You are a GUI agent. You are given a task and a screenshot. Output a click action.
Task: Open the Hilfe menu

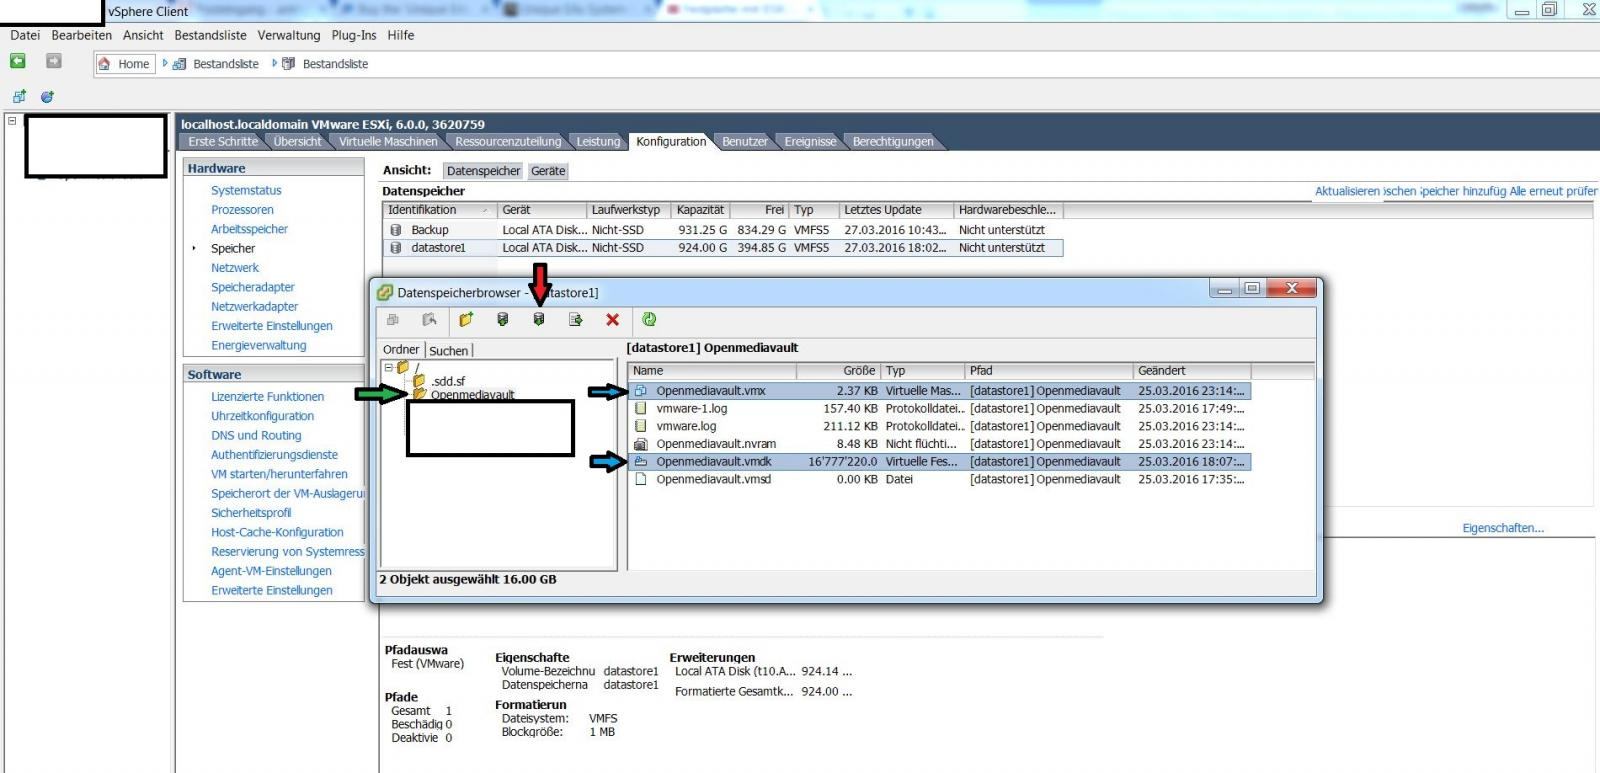pyautogui.click(x=401, y=35)
